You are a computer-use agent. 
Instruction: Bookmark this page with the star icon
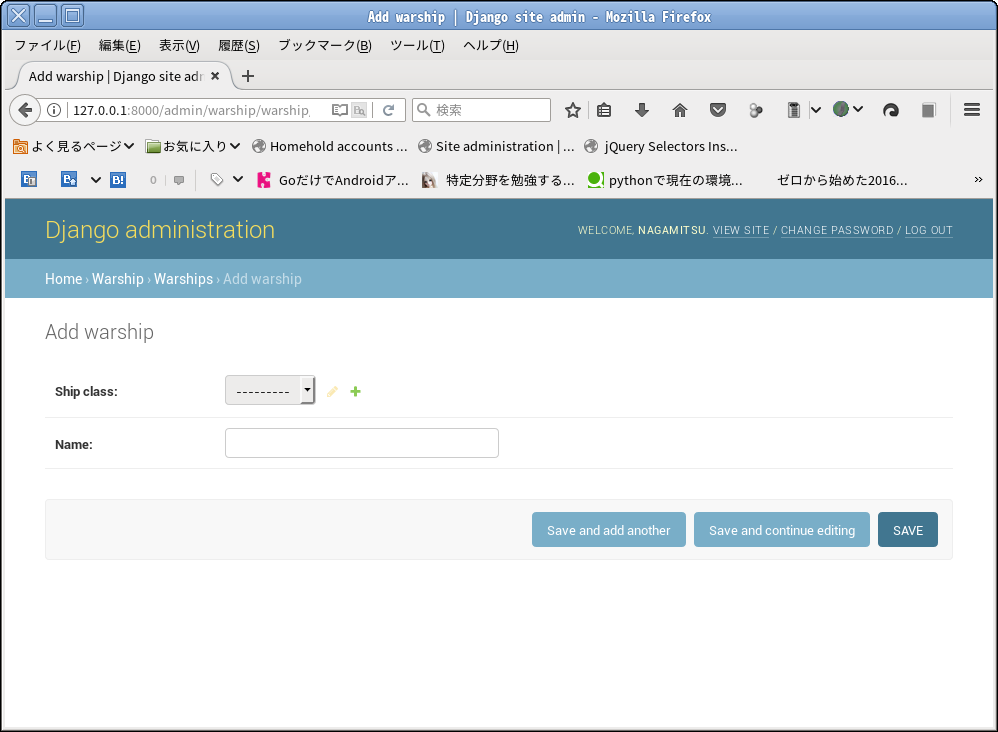573,110
